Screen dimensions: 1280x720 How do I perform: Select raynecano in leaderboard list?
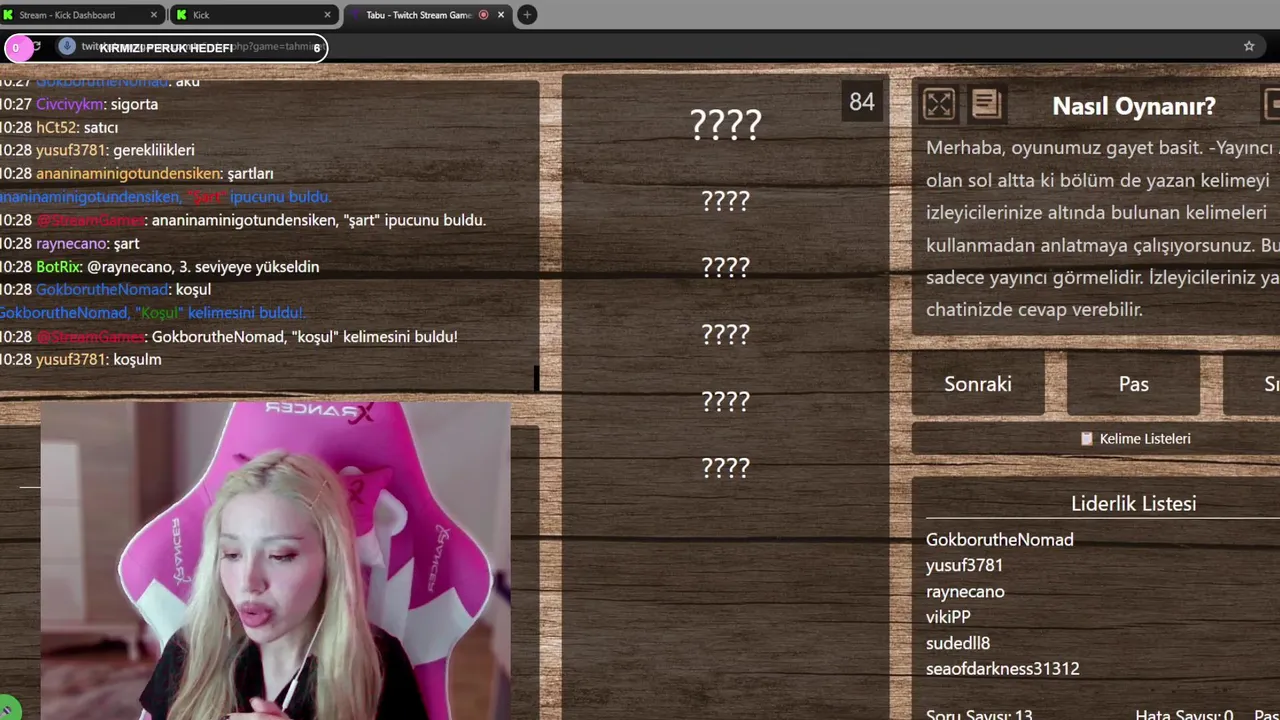coord(965,591)
